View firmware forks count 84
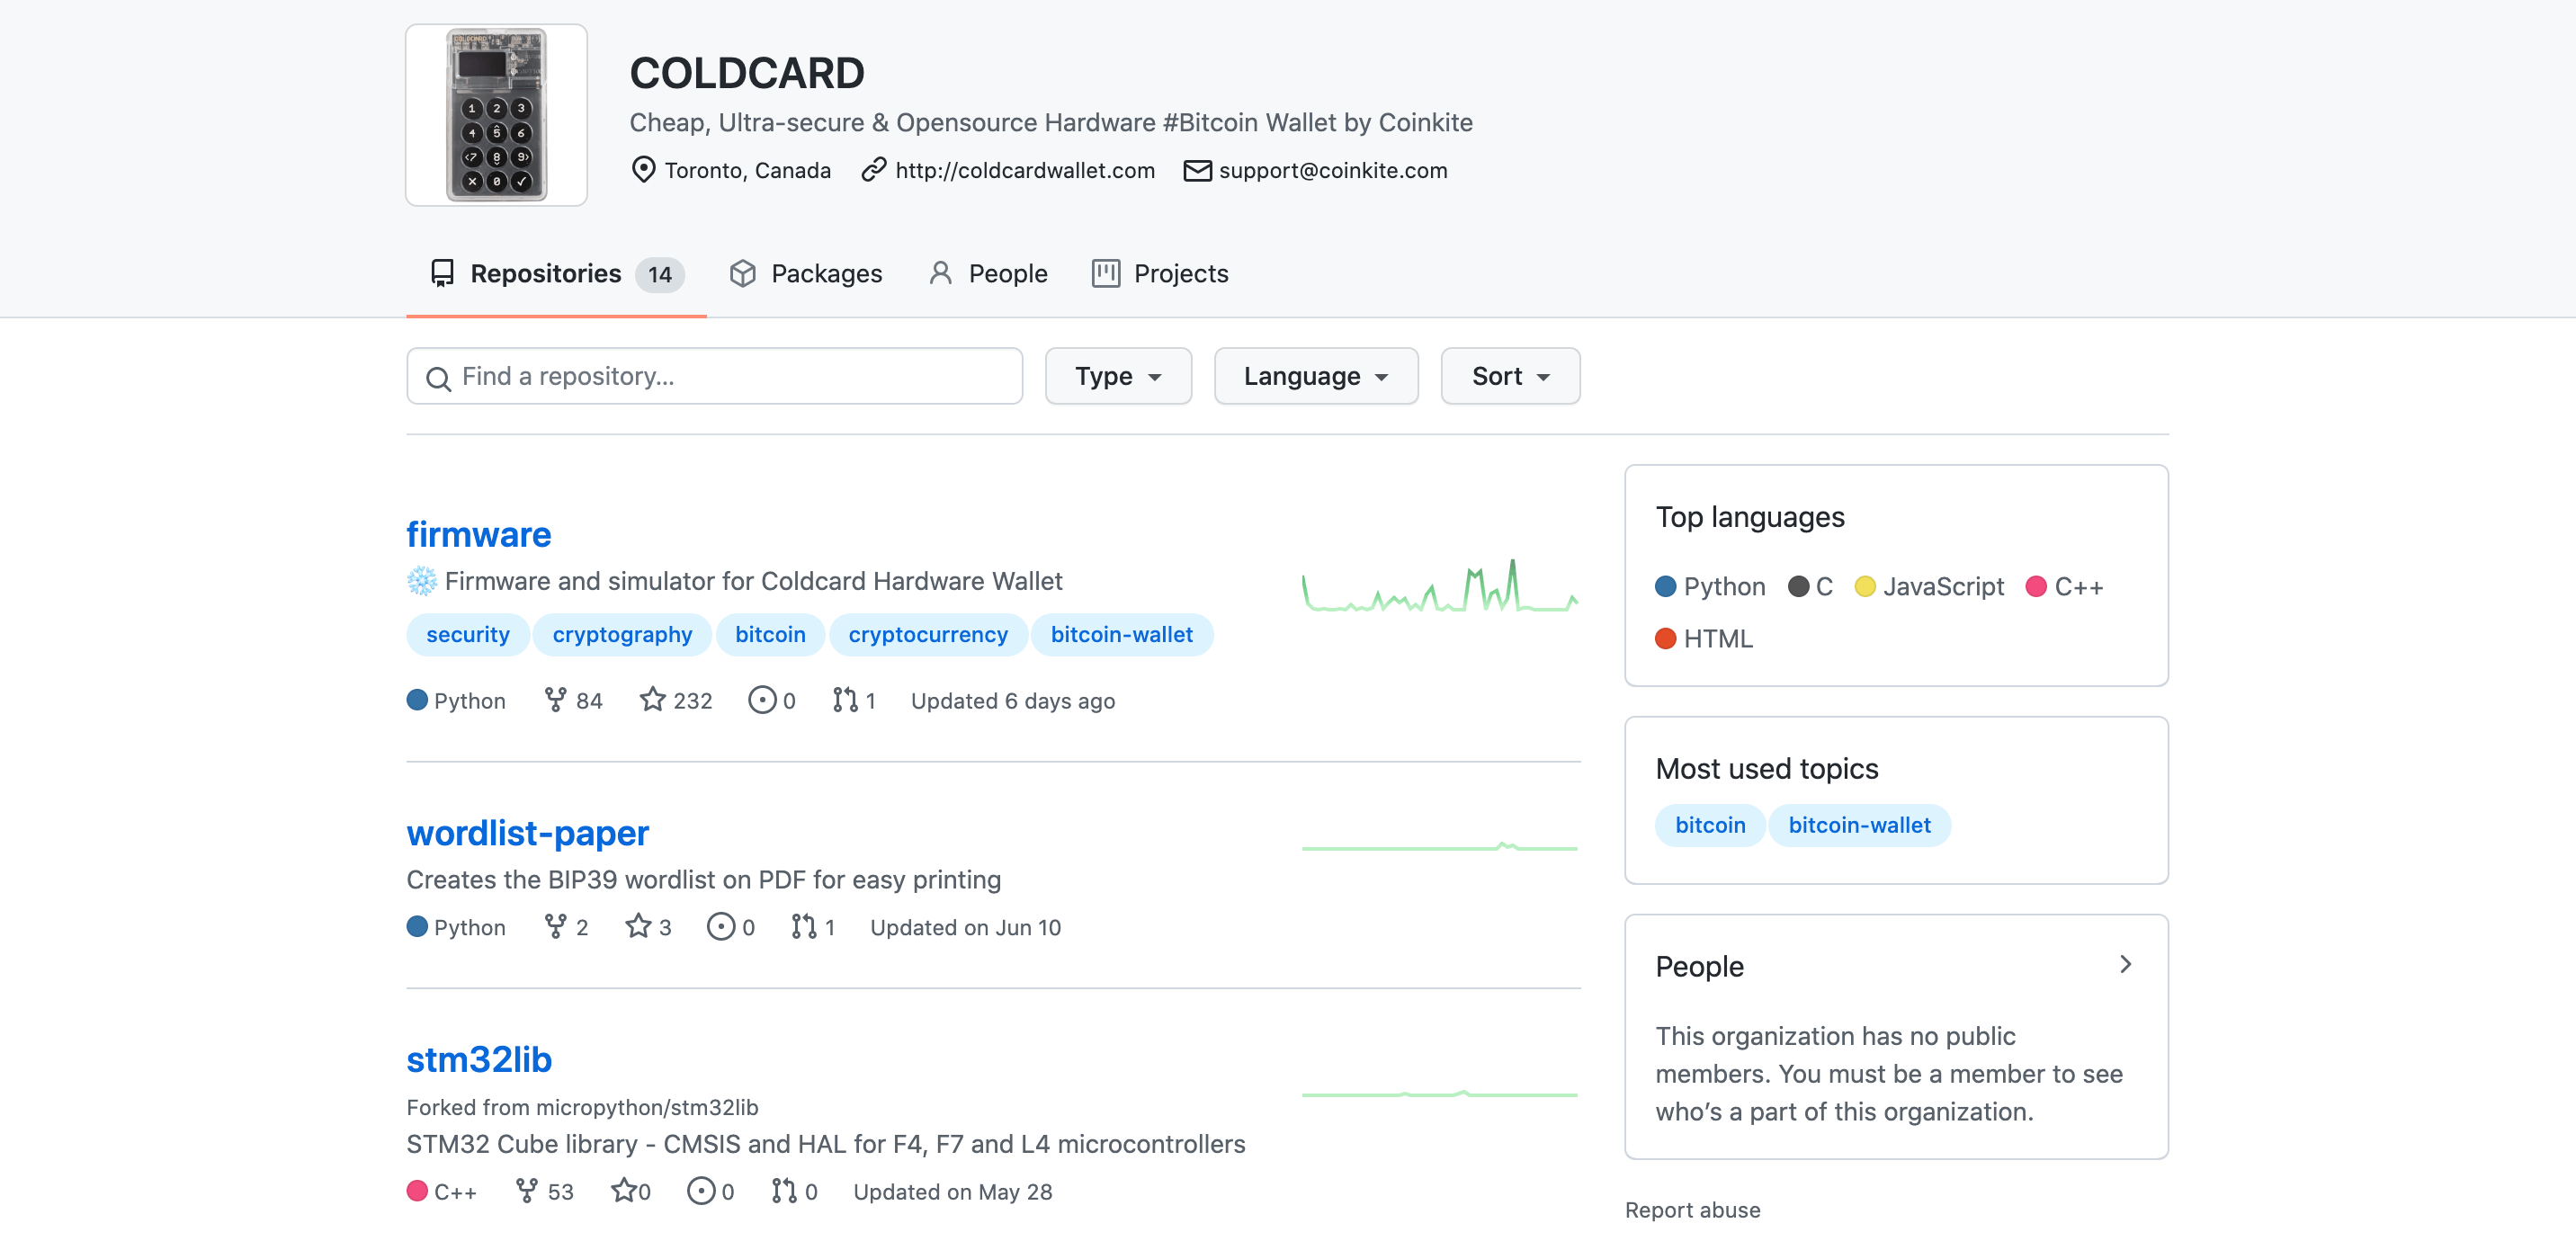Screen dimensions: 2576x1241 pyautogui.click(x=574, y=701)
